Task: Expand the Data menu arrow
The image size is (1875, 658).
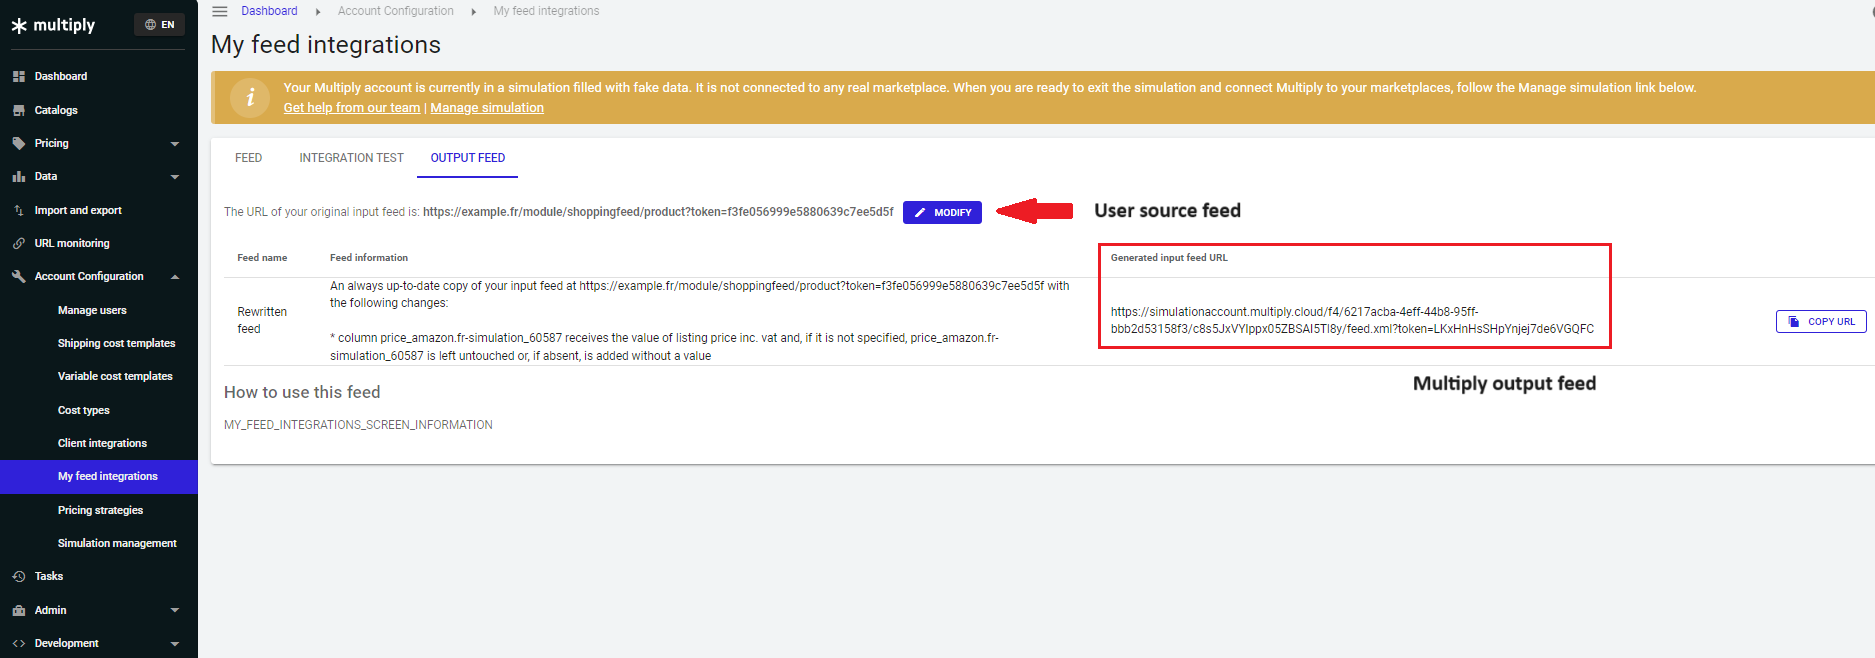Action: coord(175,177)
